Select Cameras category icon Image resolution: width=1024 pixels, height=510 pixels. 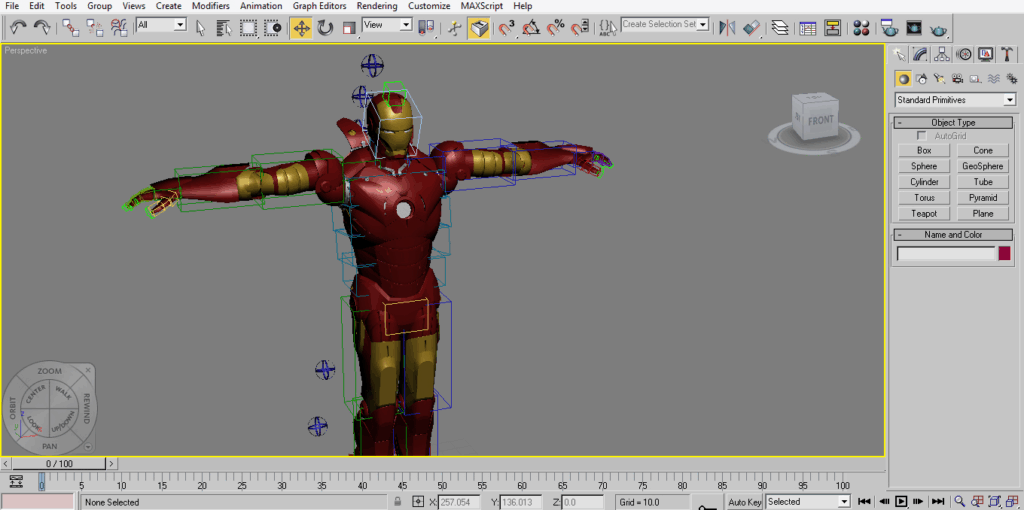coord(957,79)
